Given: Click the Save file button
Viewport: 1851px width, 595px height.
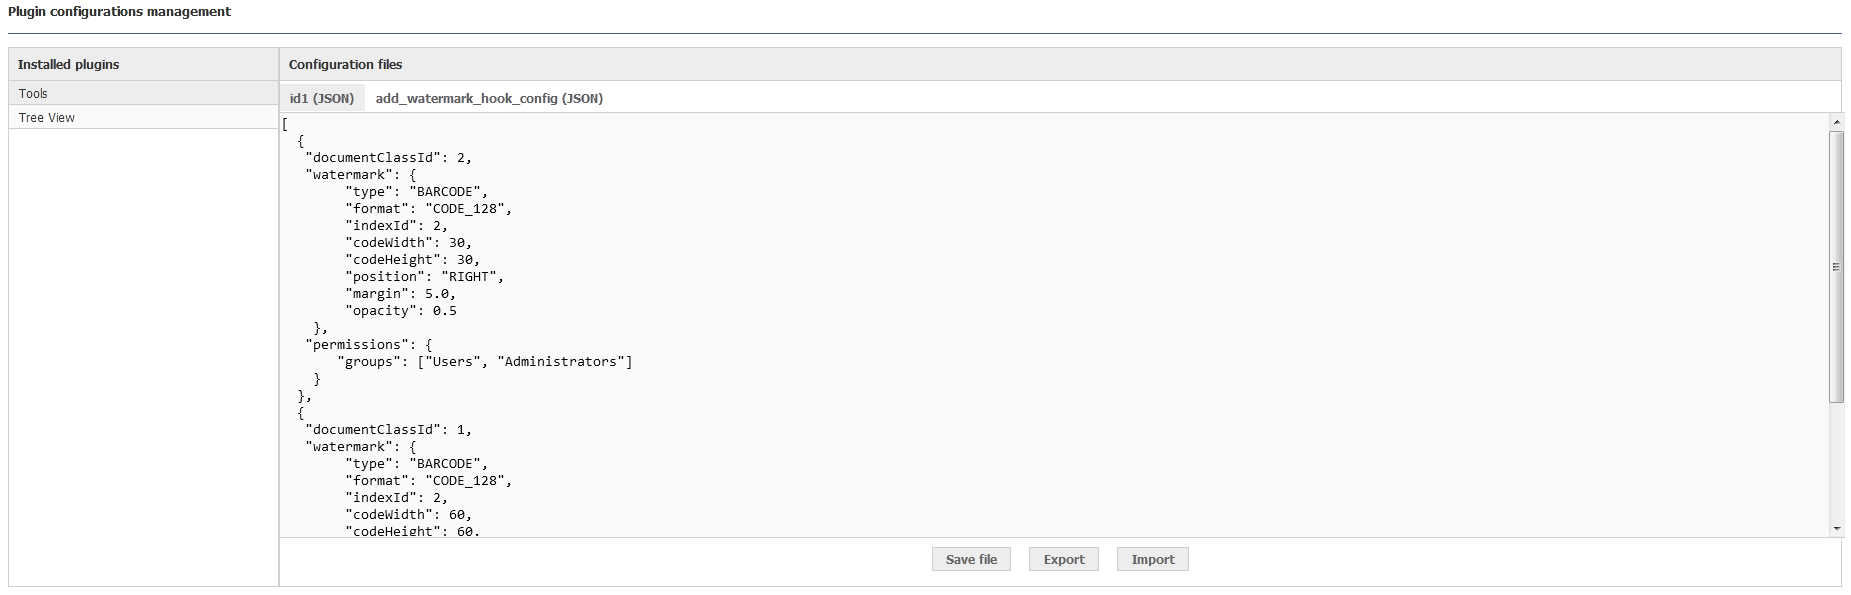Looking at the screenshot, I should coord(971,559).
